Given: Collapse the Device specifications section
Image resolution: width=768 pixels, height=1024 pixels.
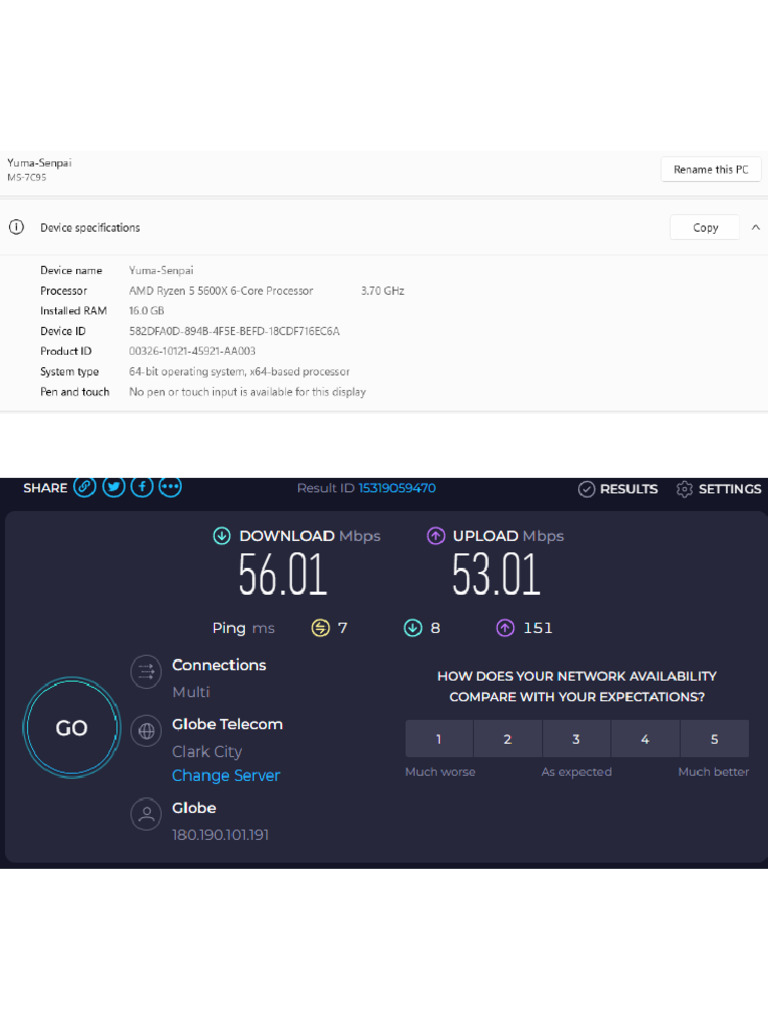Looking at the screenshot, I should tap(756, 227).
